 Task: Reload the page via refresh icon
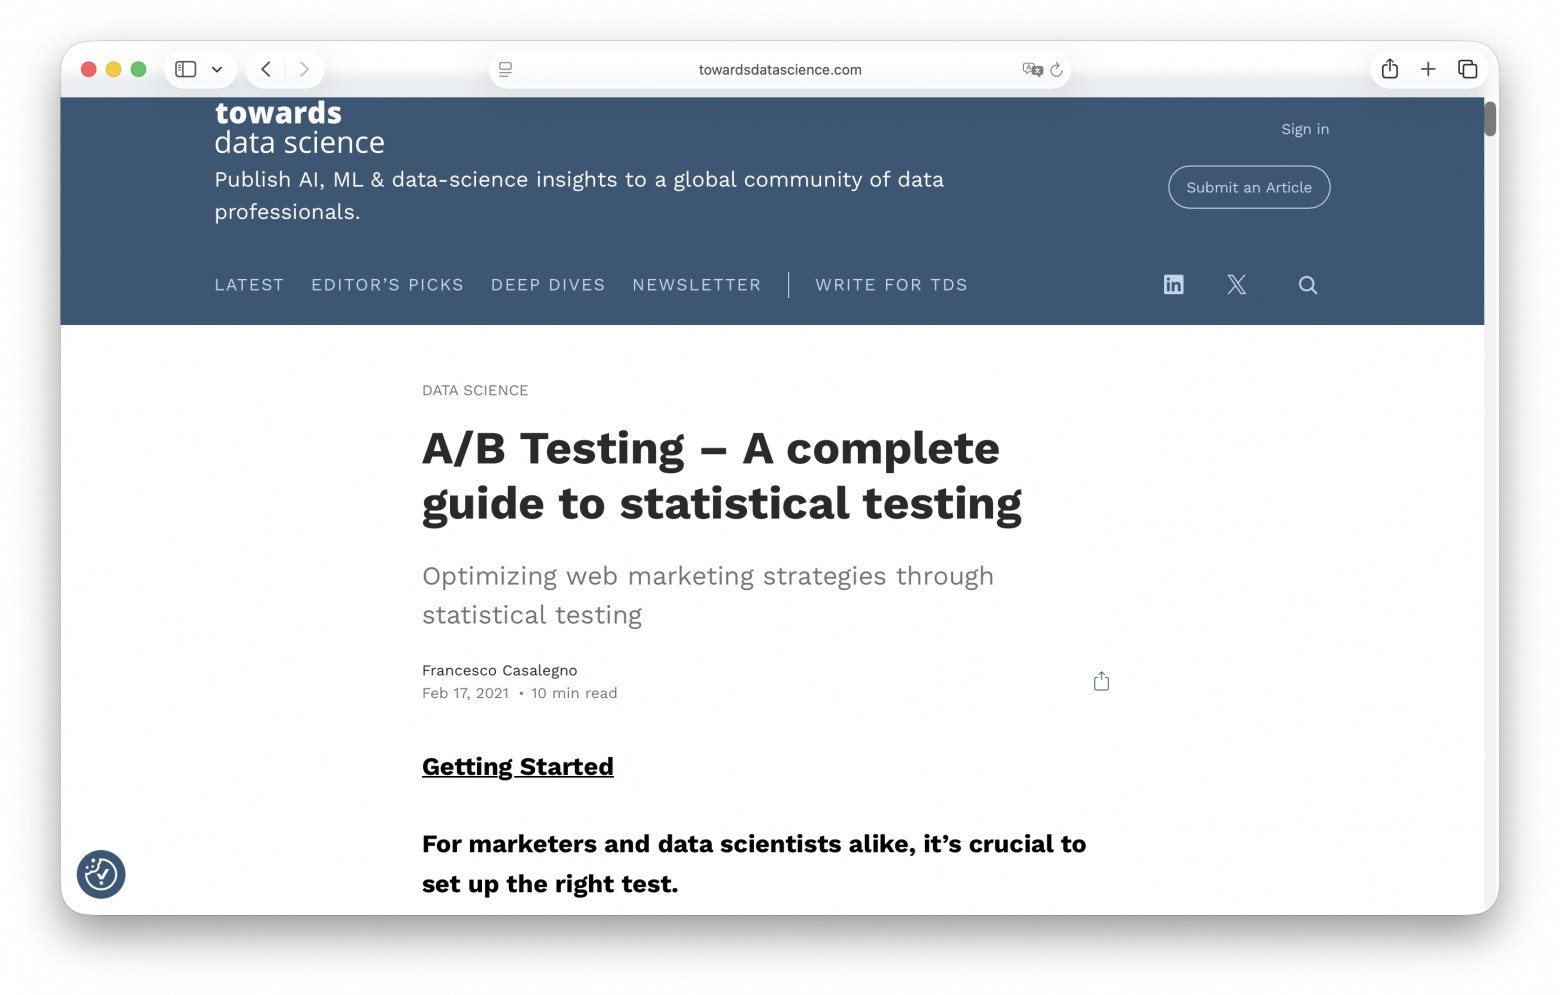tap(1056, 70)
